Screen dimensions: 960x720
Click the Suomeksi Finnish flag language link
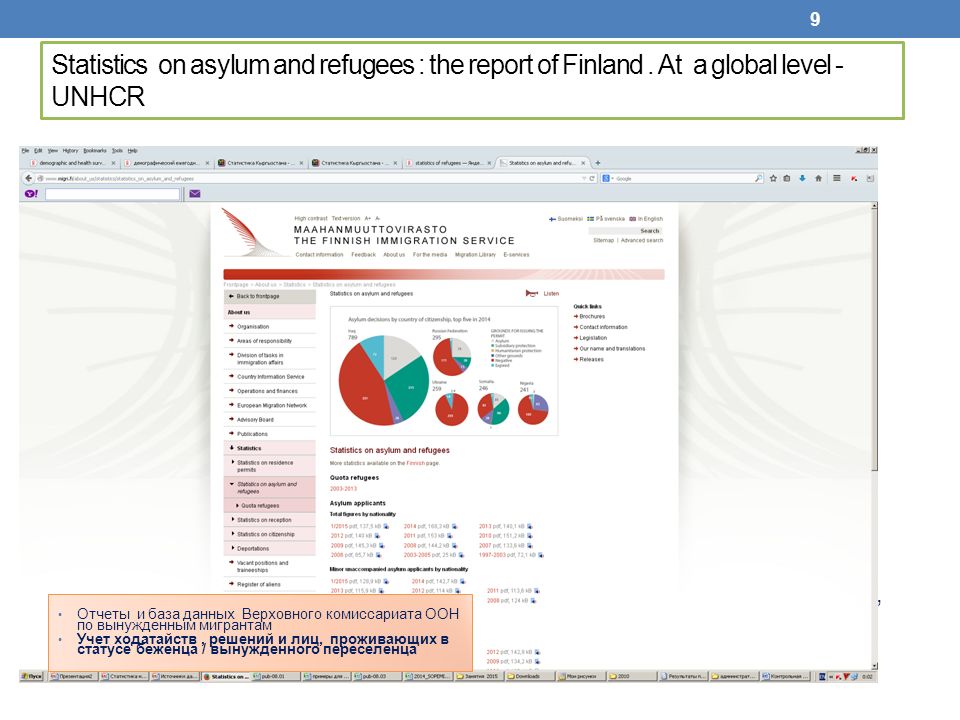click(x=566, y=219)
